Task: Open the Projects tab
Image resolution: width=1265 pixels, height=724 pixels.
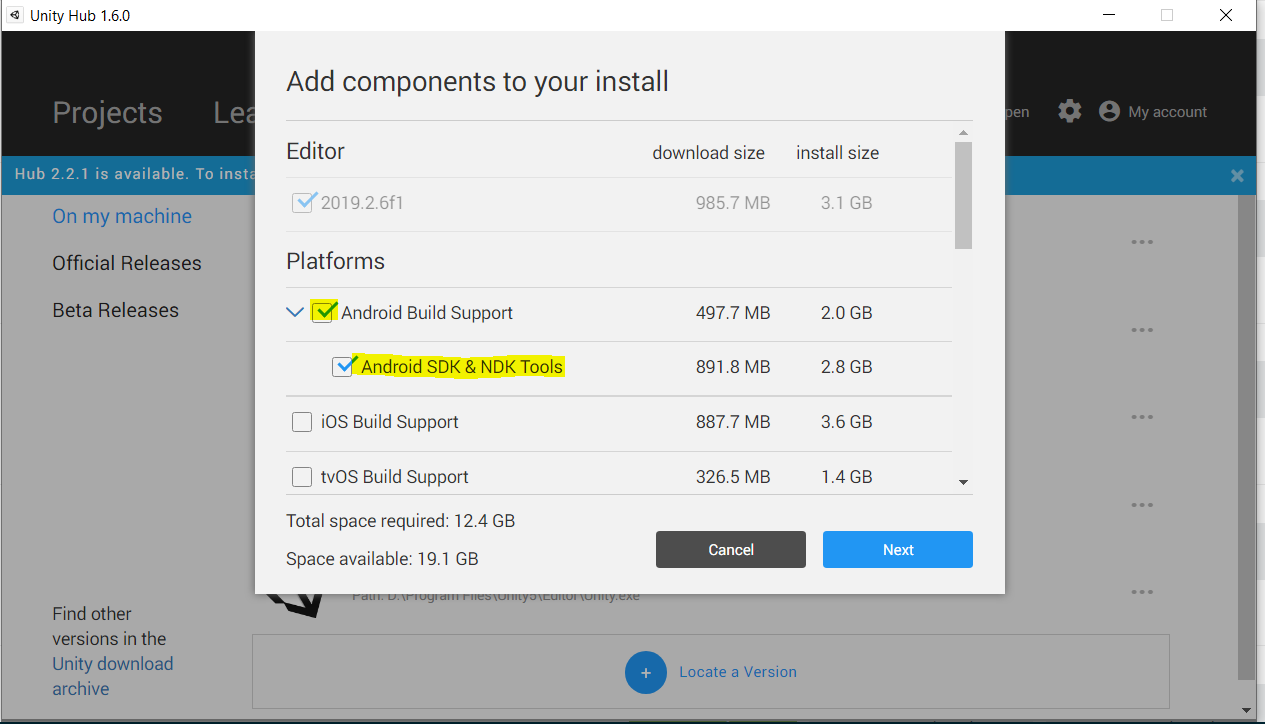Action: coord(107,113)
